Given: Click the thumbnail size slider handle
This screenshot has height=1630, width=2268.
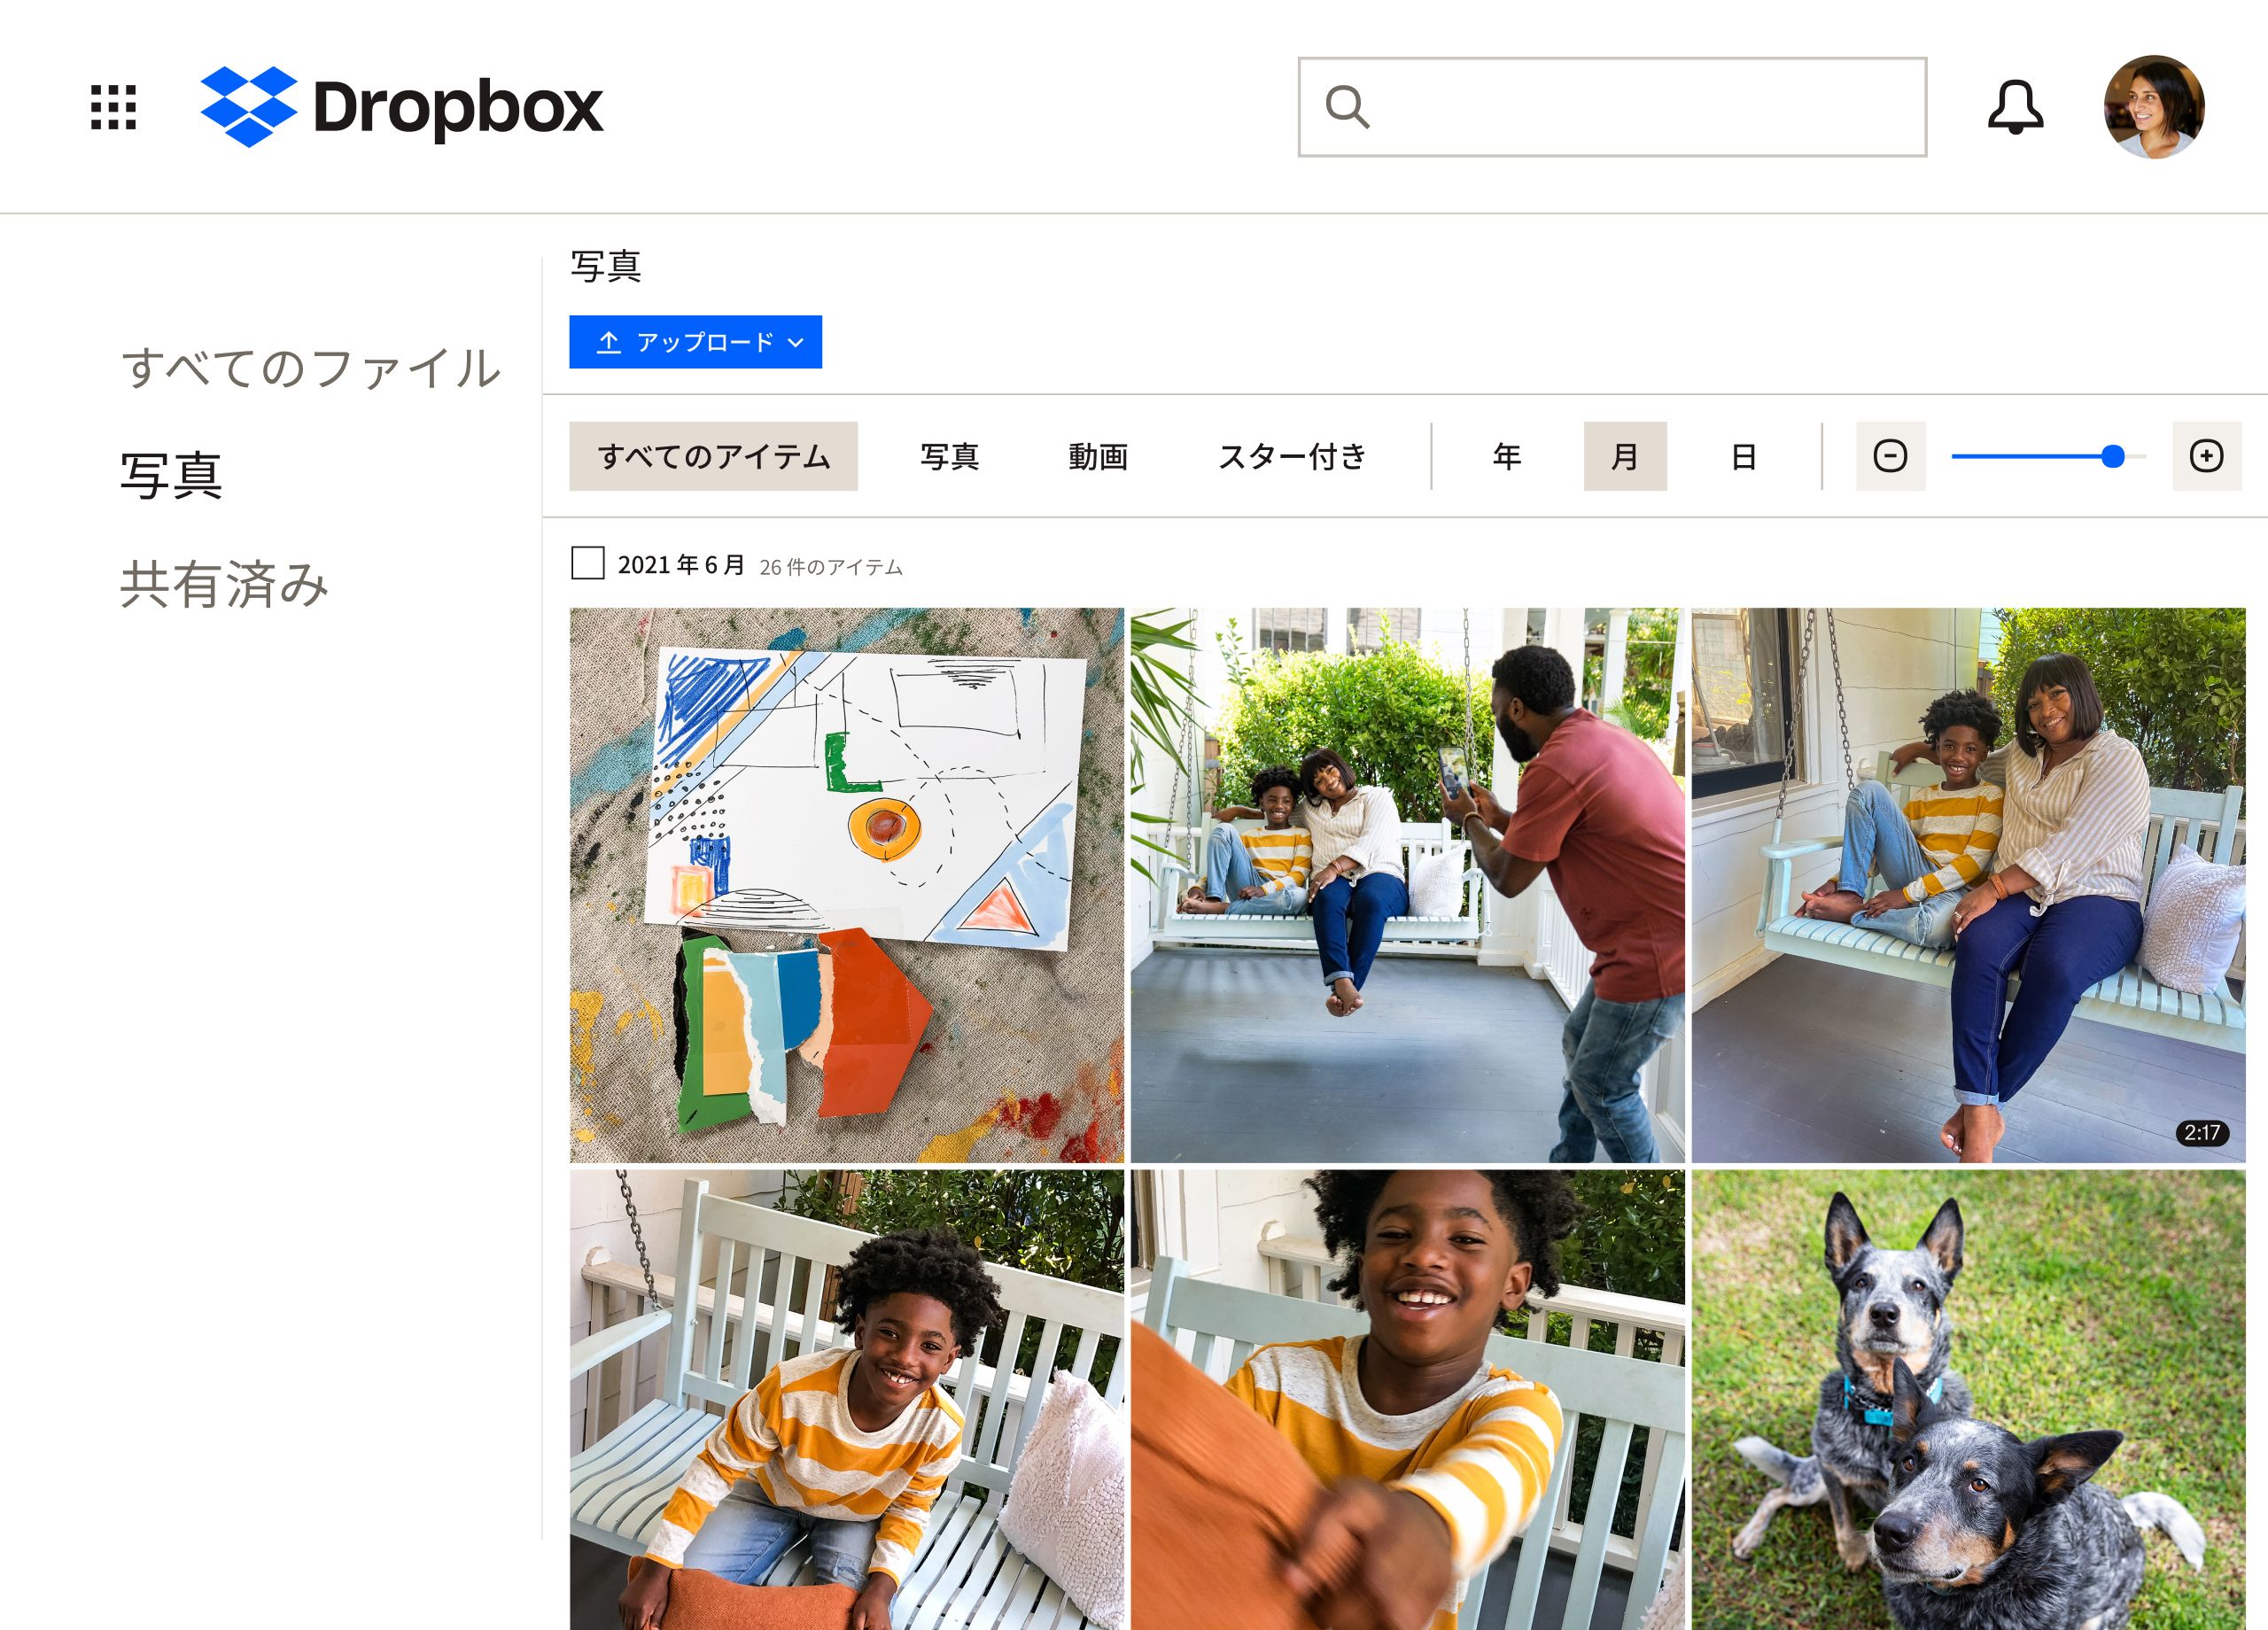Looking at the screenshot, I should (2113, 456).
